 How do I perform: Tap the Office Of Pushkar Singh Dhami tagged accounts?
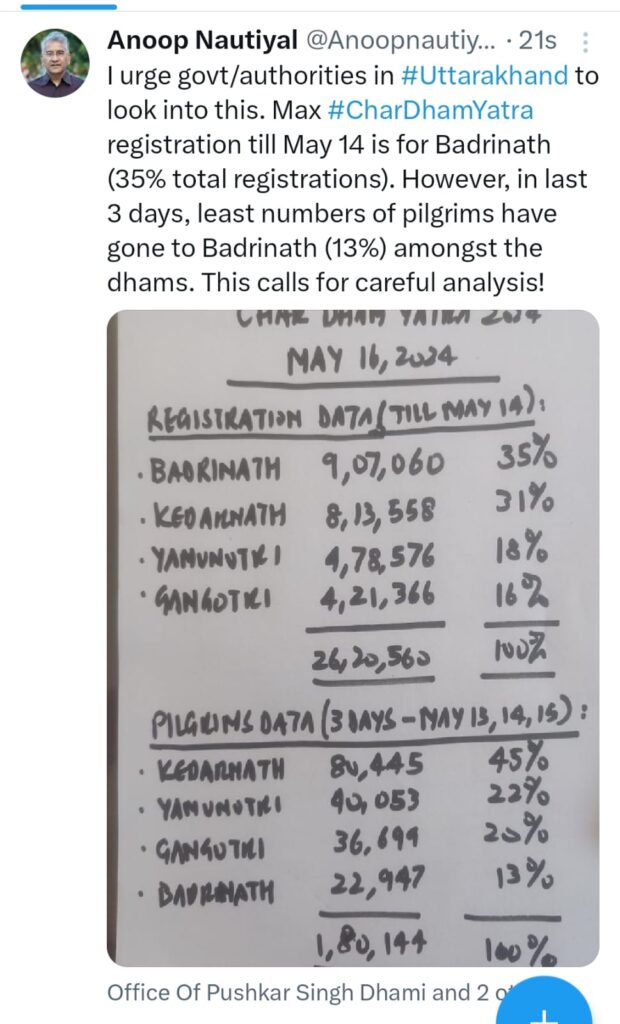(x=307, y=993)
